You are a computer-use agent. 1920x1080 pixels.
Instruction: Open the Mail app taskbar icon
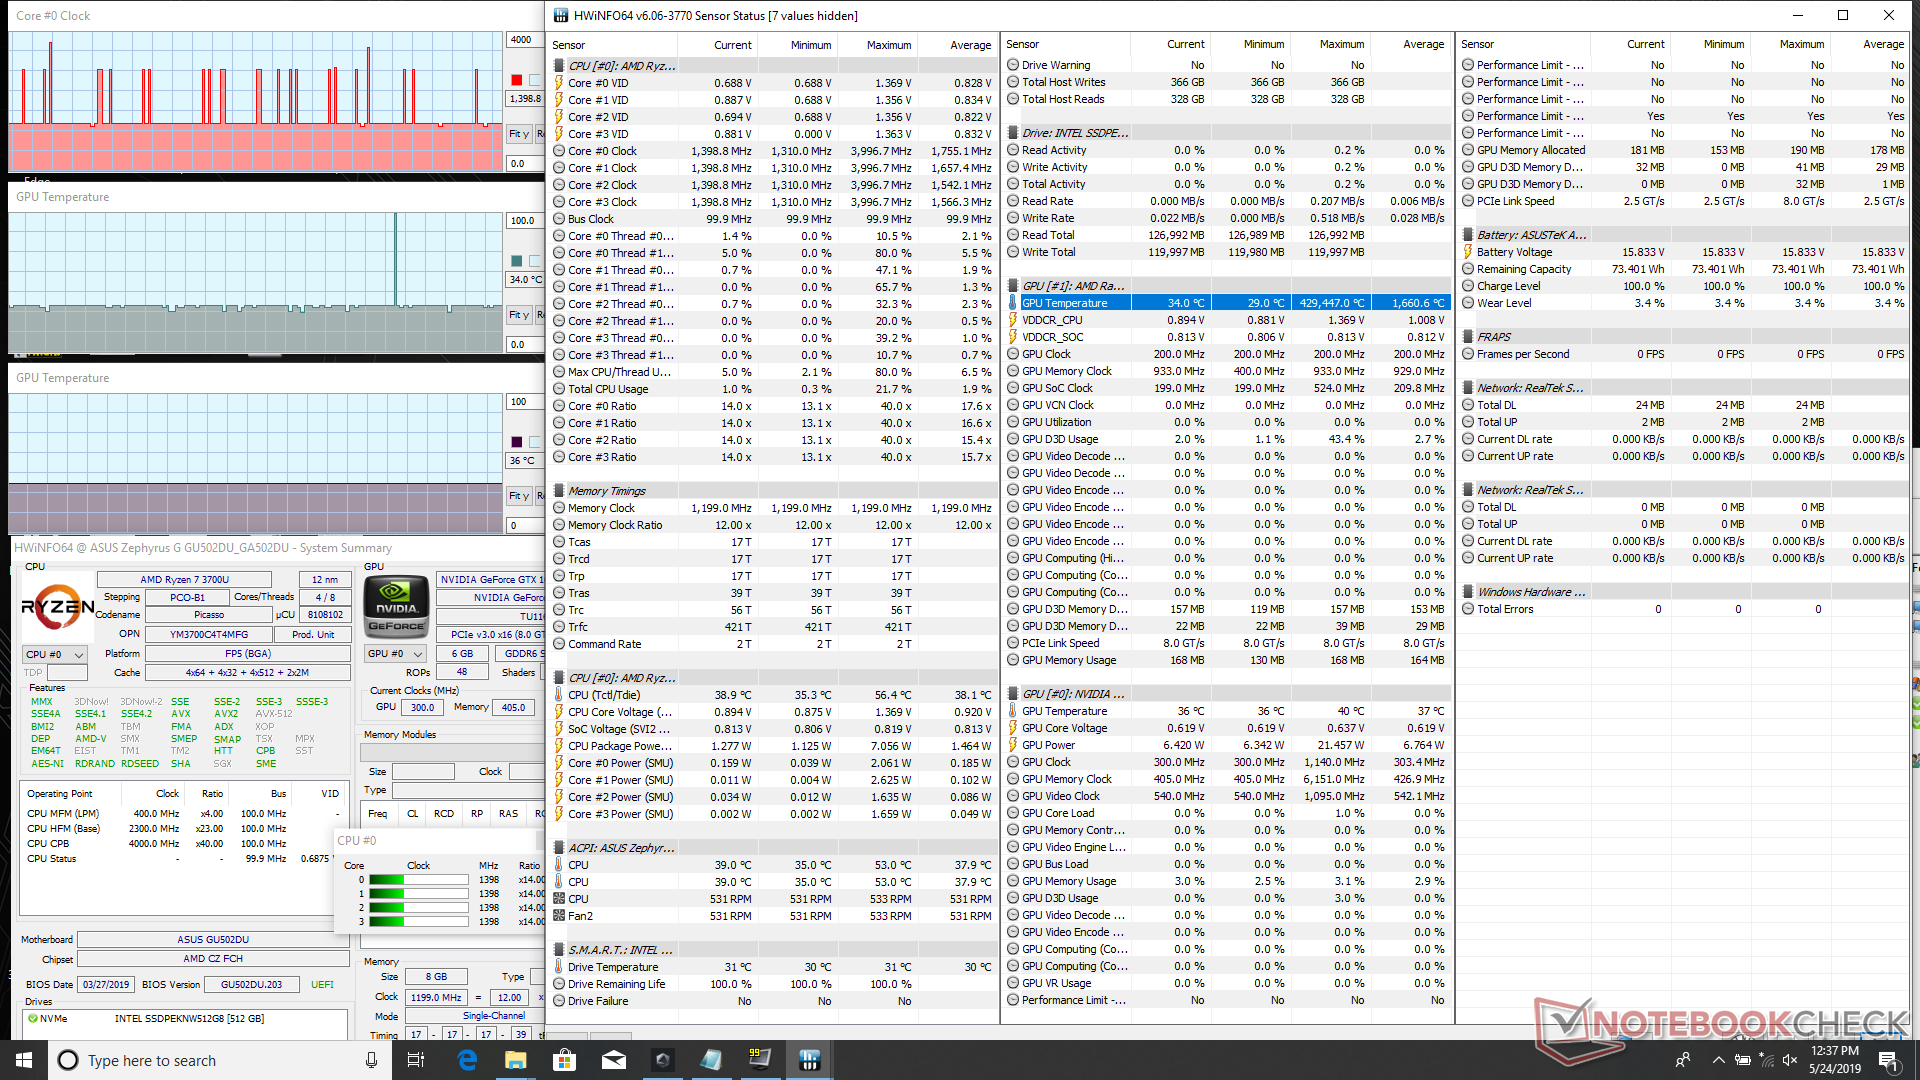click(613, 1060)
